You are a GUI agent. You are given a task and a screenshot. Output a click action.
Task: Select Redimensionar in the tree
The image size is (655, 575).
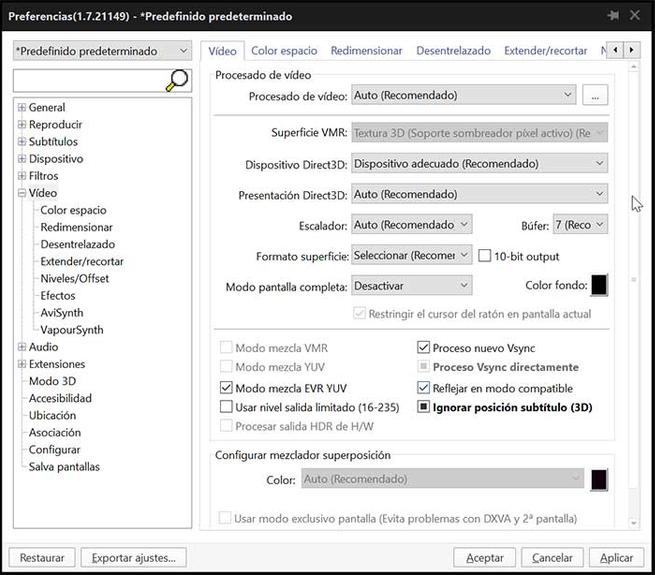76,227
